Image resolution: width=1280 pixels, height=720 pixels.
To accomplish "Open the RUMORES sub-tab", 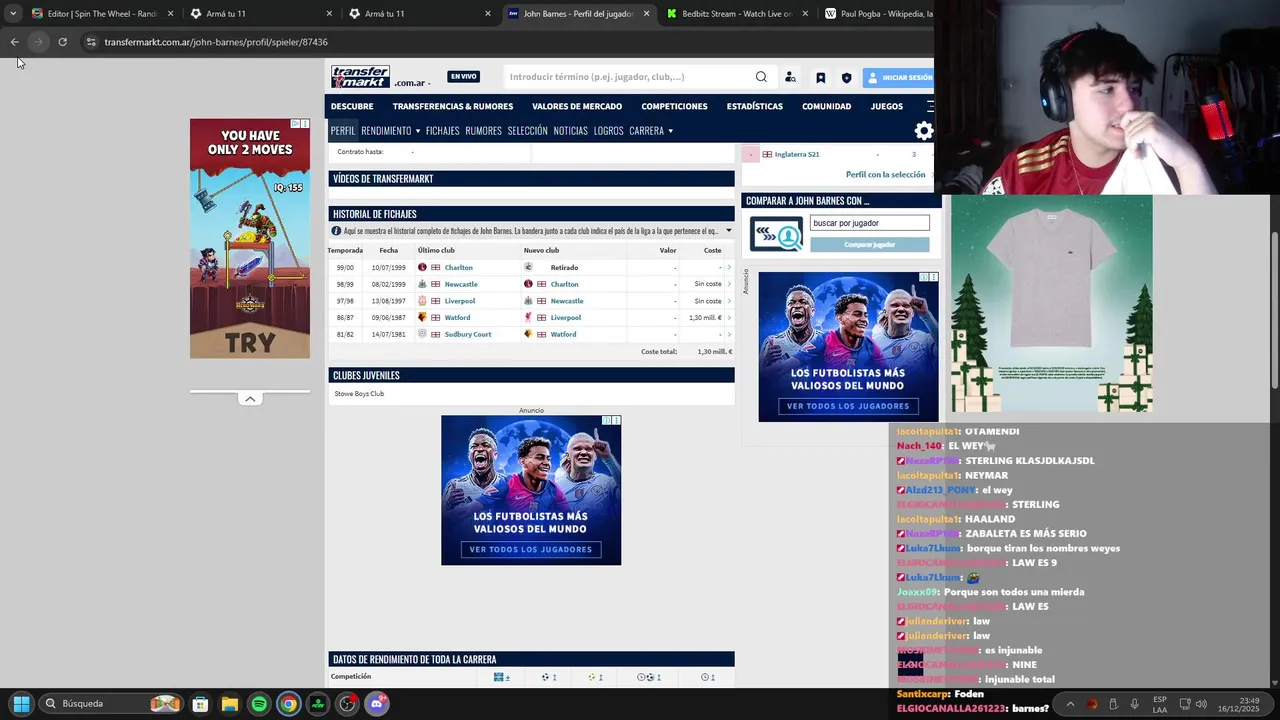I will pos(483,131).
